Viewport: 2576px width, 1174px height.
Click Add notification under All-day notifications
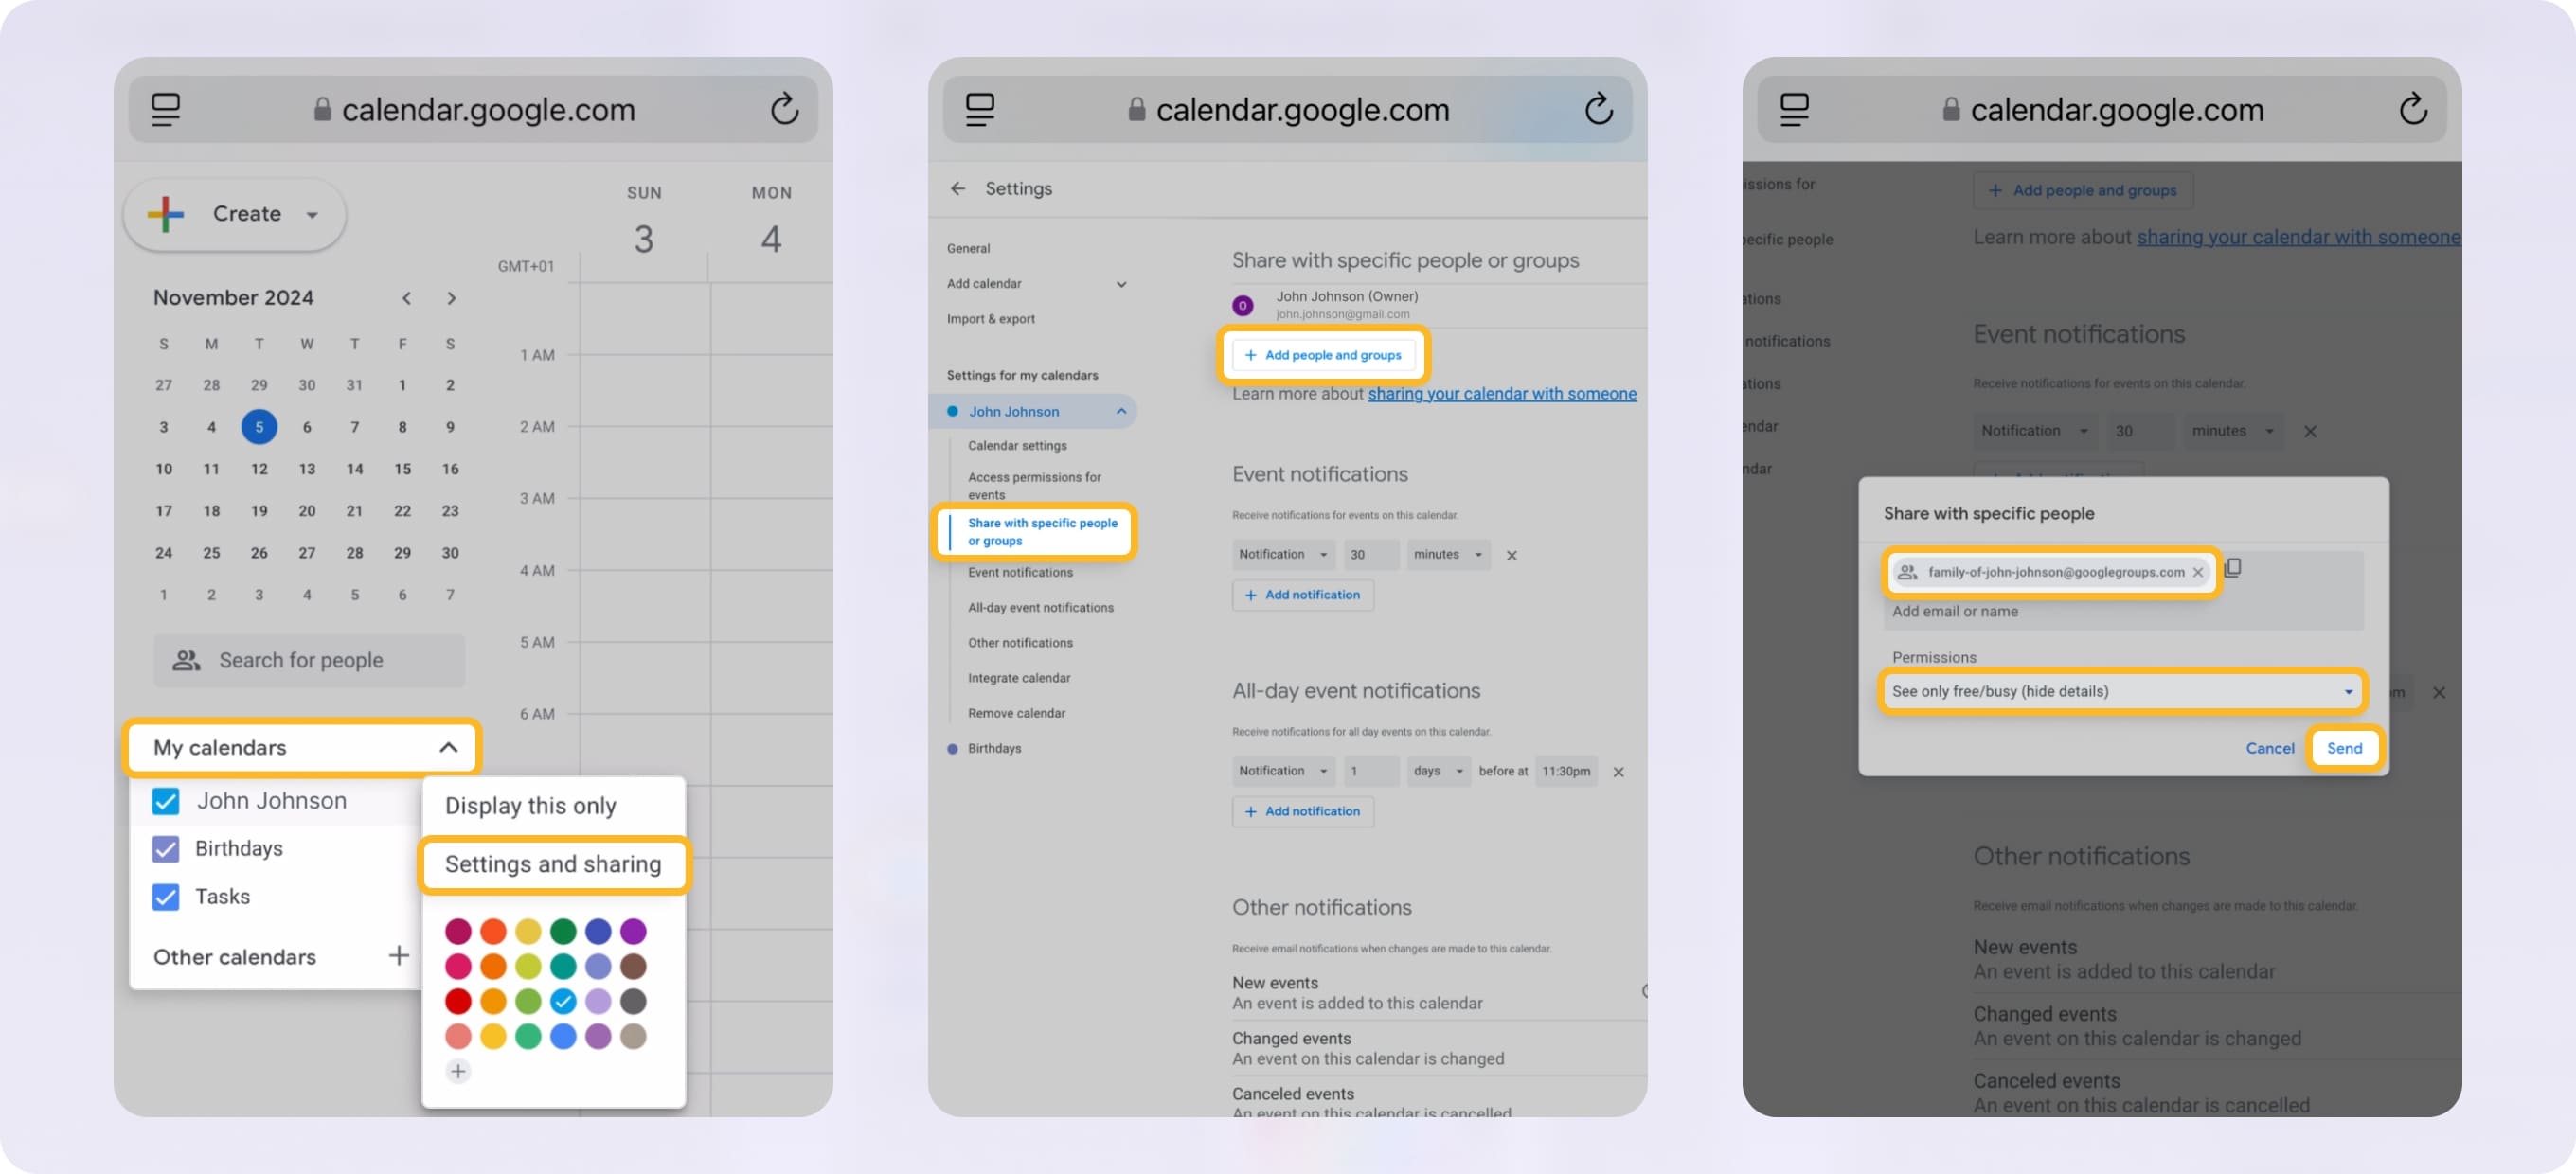point(1302,812)
